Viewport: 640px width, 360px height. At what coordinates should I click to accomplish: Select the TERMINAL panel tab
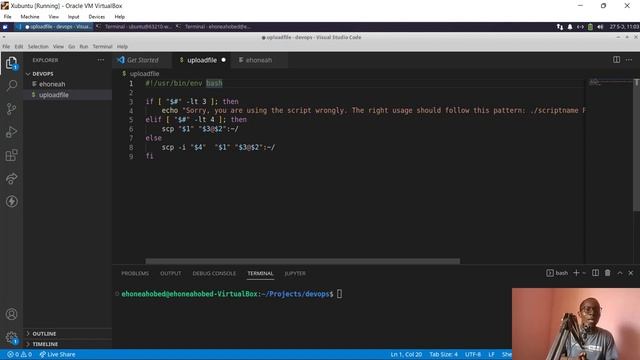(x=260, y=273)
